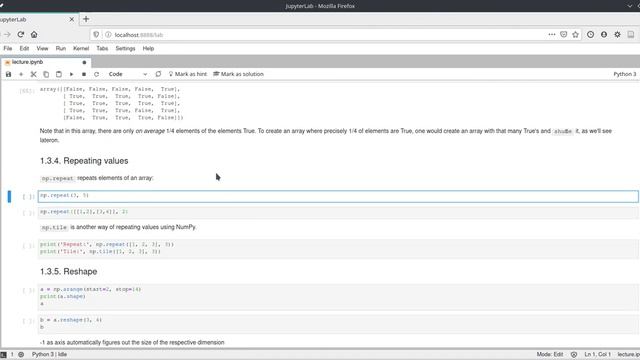The height and width of the screenshot is (360, 640).
Task: Paste cell from clipboard in notebook toolbar
Action: pos(59,74)
